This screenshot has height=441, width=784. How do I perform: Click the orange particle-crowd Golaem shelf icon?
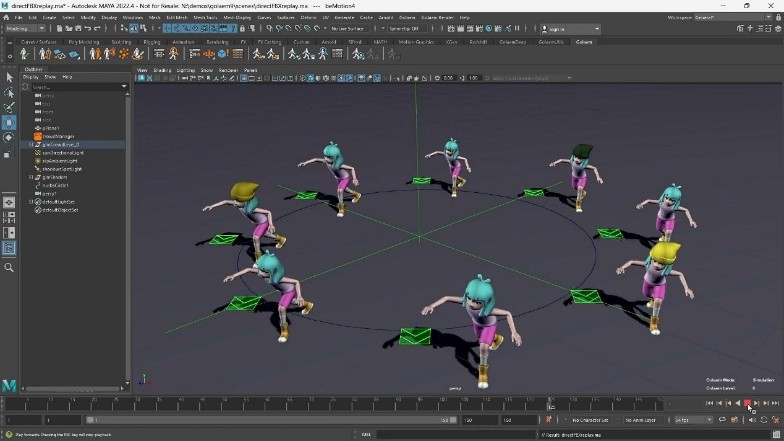[124, 54]
